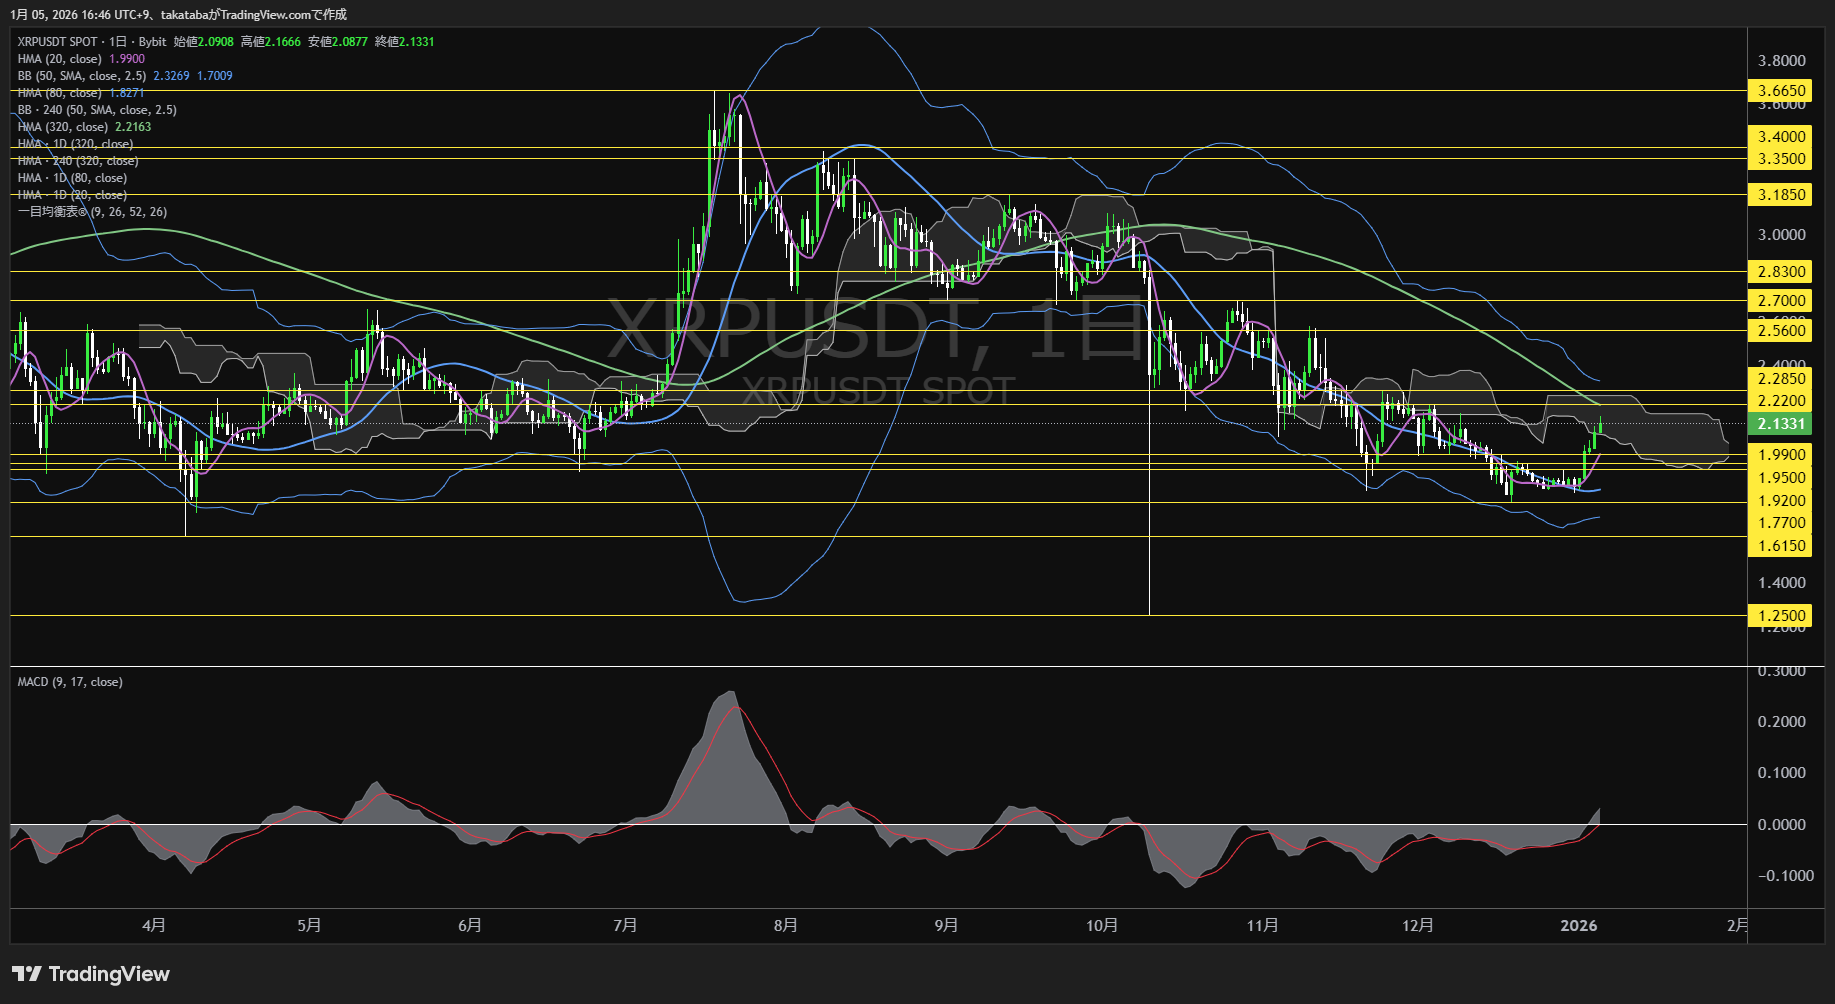Click the green current price label 2.1331
This screenshot has width=1835, height=1004.
[1782, 424]
